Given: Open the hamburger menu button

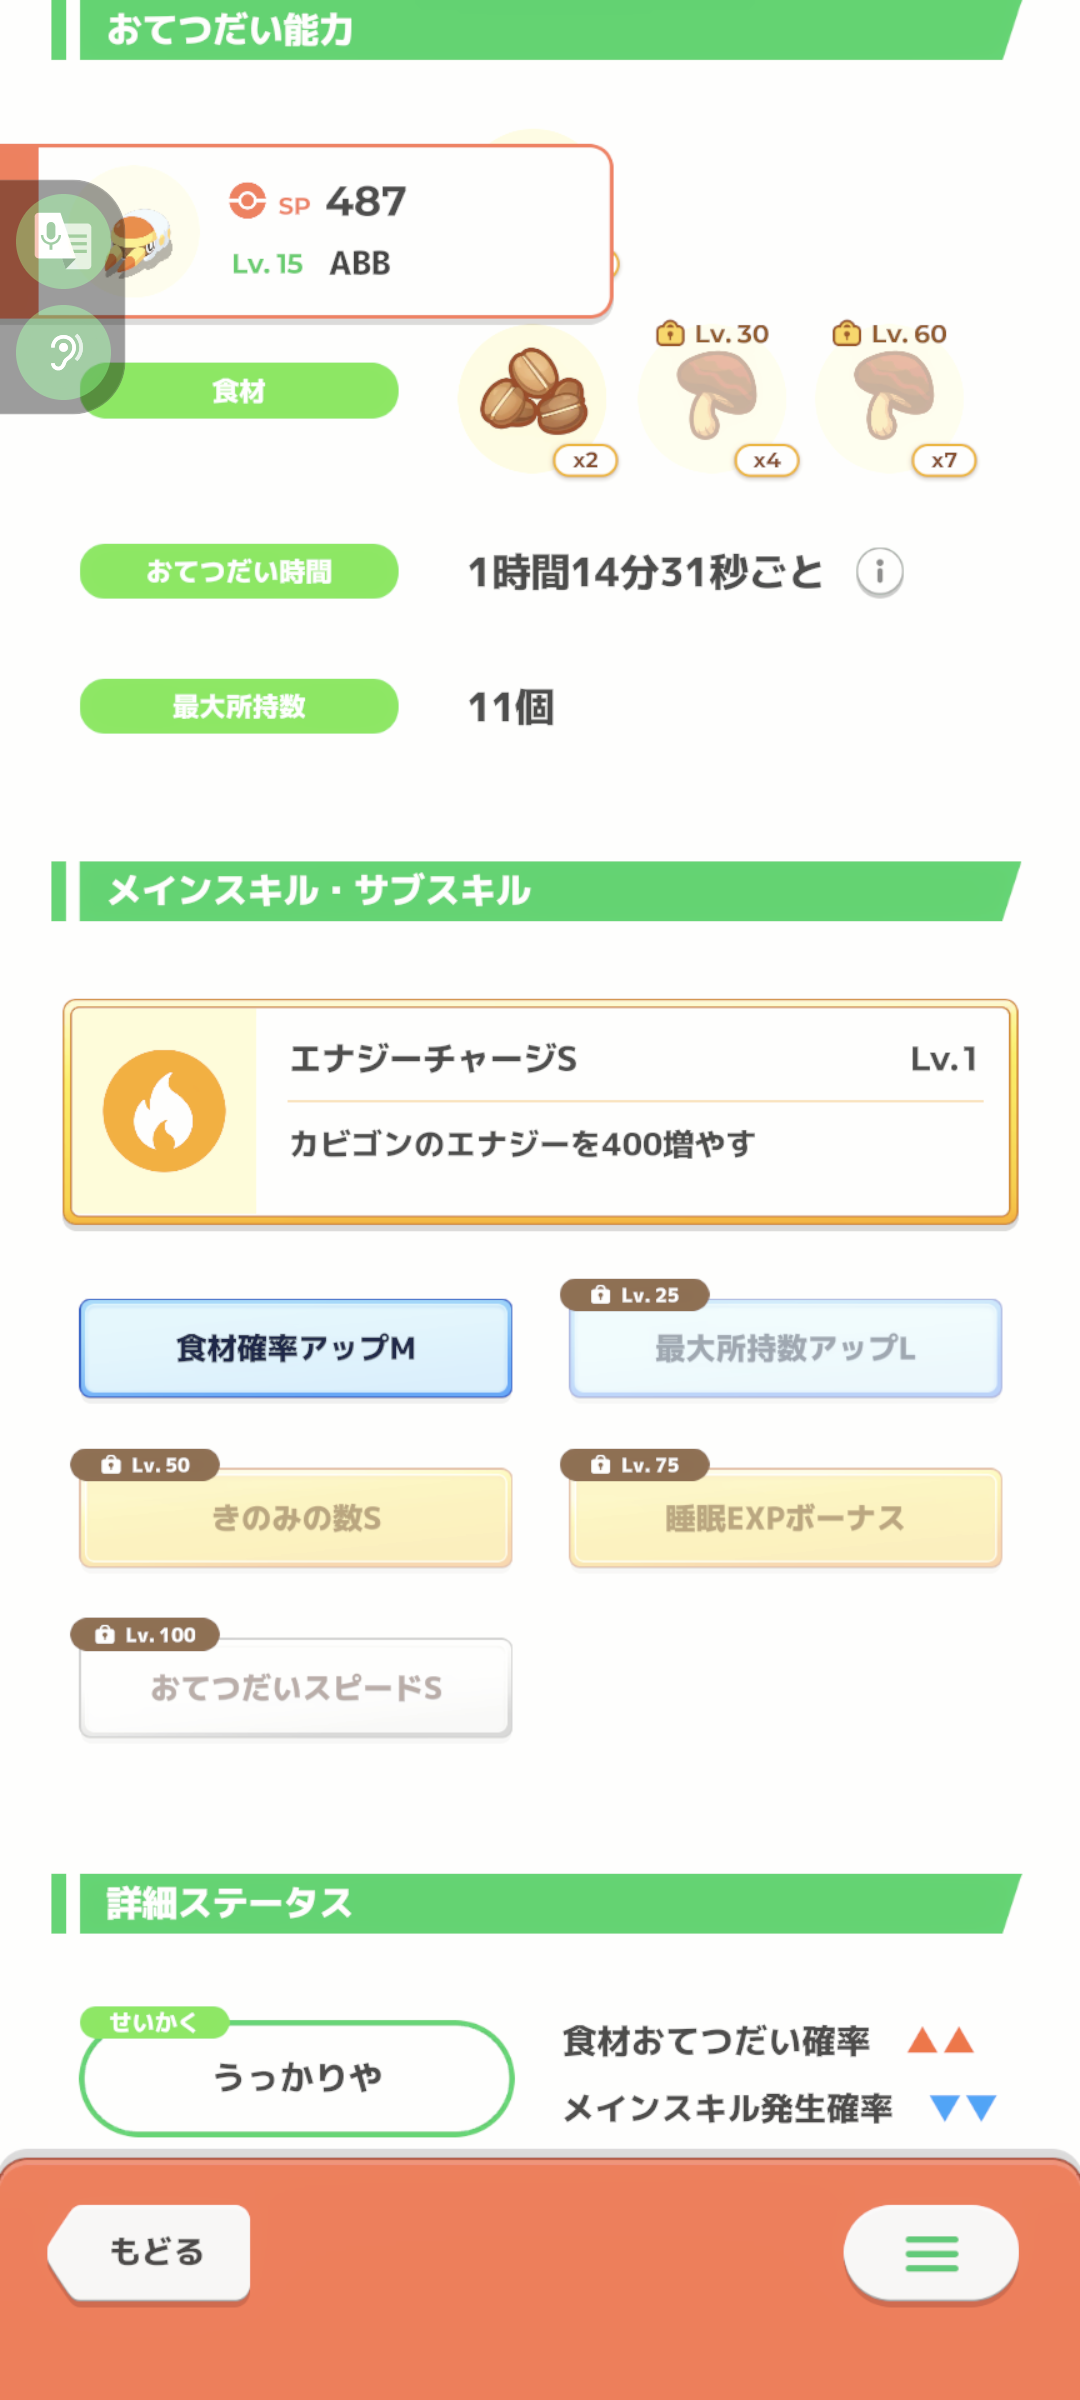Looking at the screenshot, I should tap(932, 2253).
